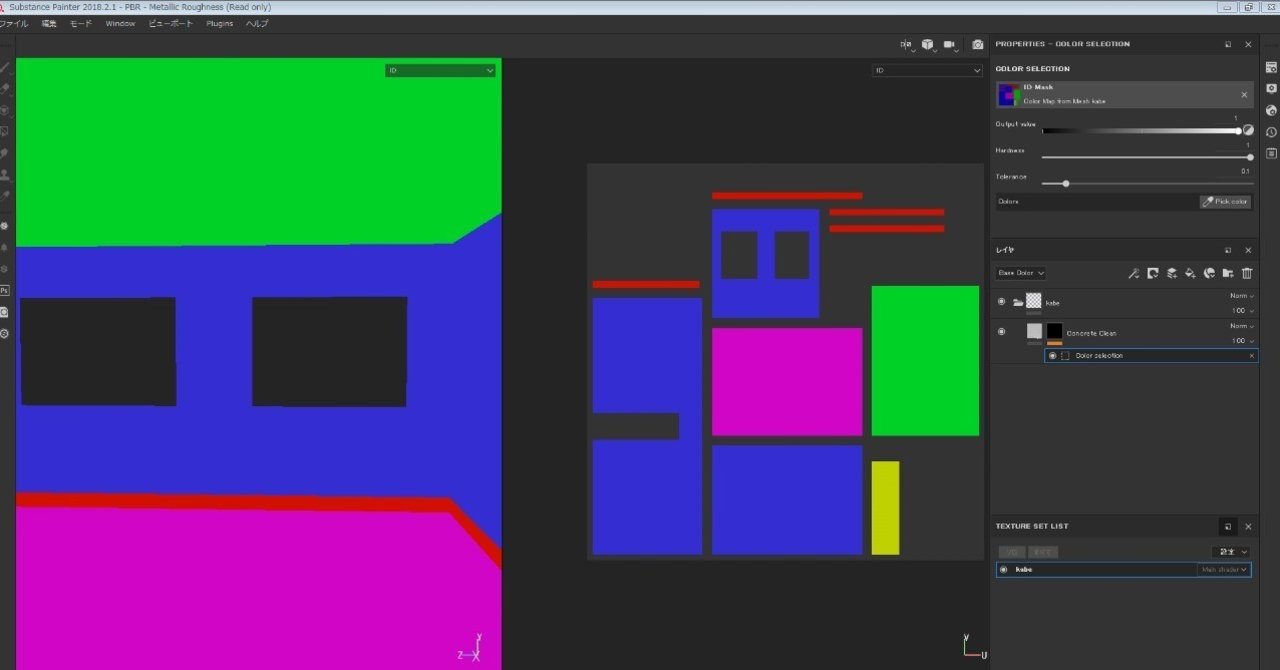Take a screenshot with the photo camera icon
1280x670 pixels.
978,44
